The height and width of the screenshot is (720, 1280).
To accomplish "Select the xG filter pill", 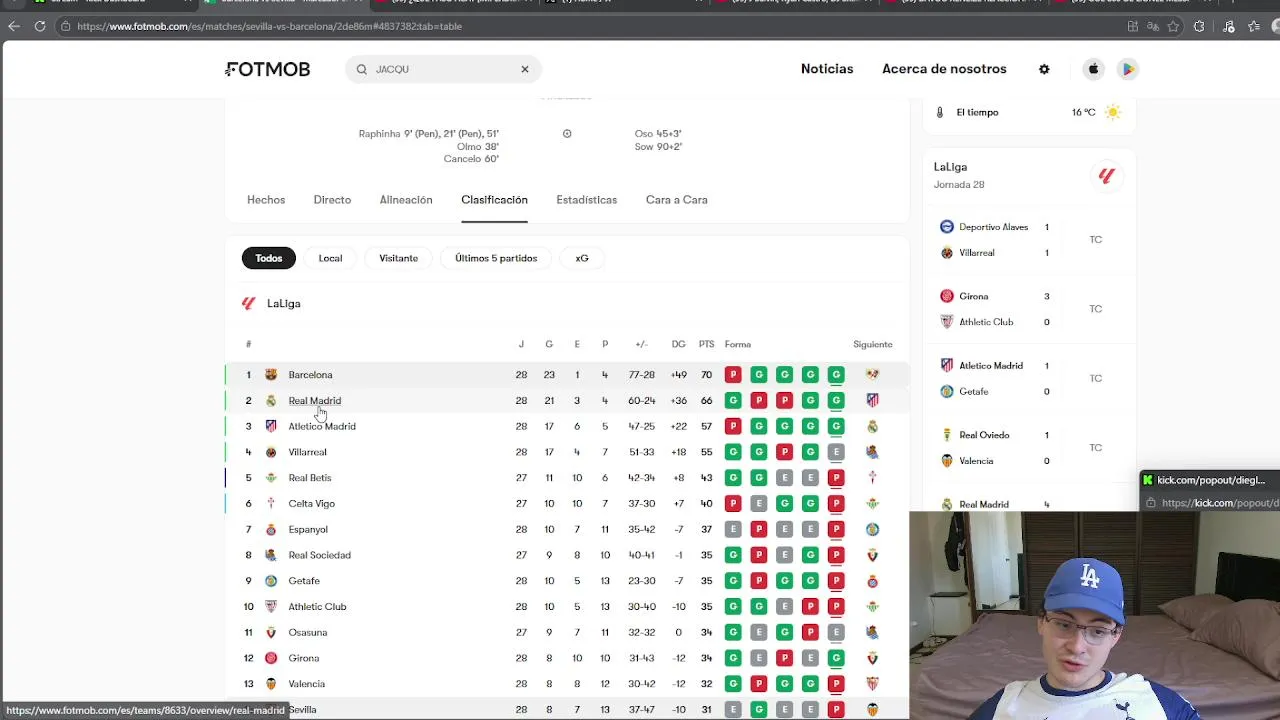I will click(x=582, y=258).
